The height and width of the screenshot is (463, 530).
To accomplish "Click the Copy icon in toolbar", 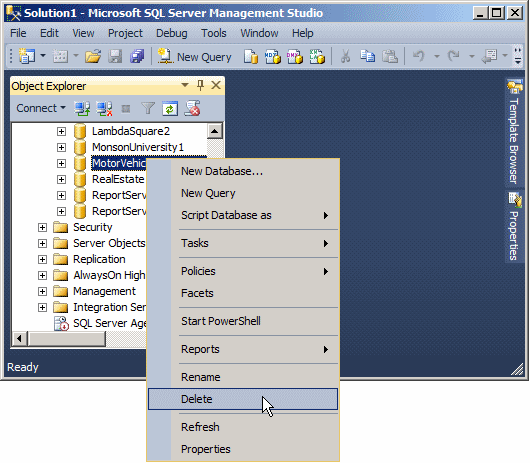I will tap(367, 56).
